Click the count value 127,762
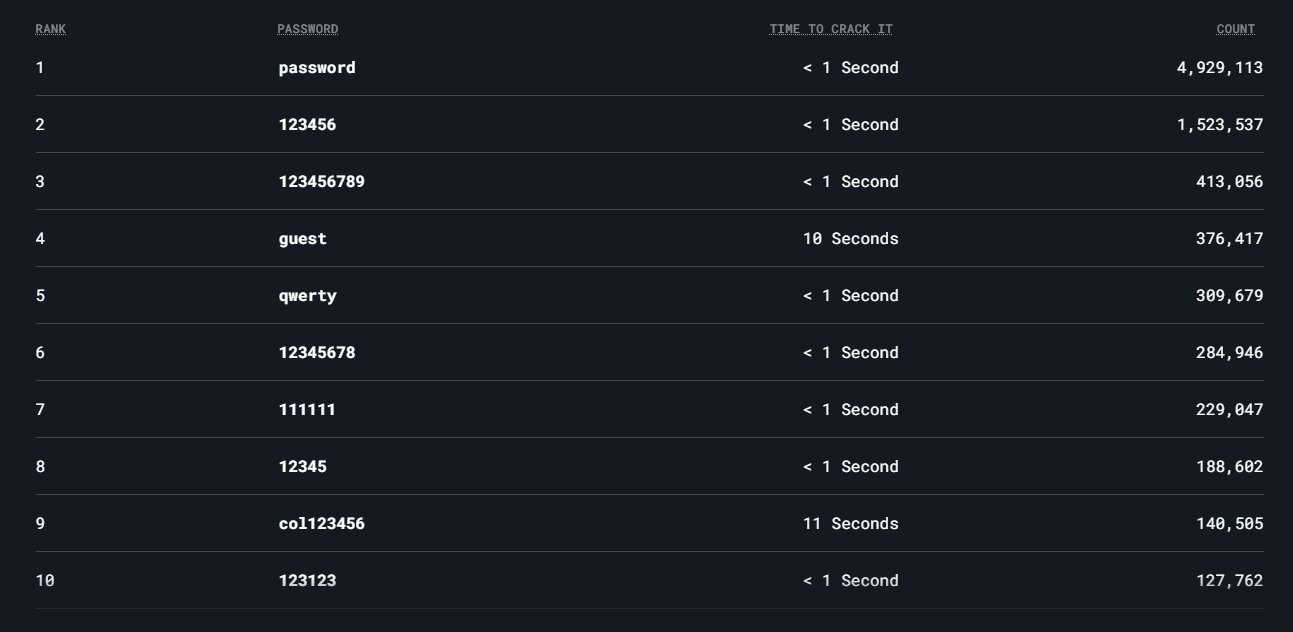Screen dimensions: 1293x632 1229,581
